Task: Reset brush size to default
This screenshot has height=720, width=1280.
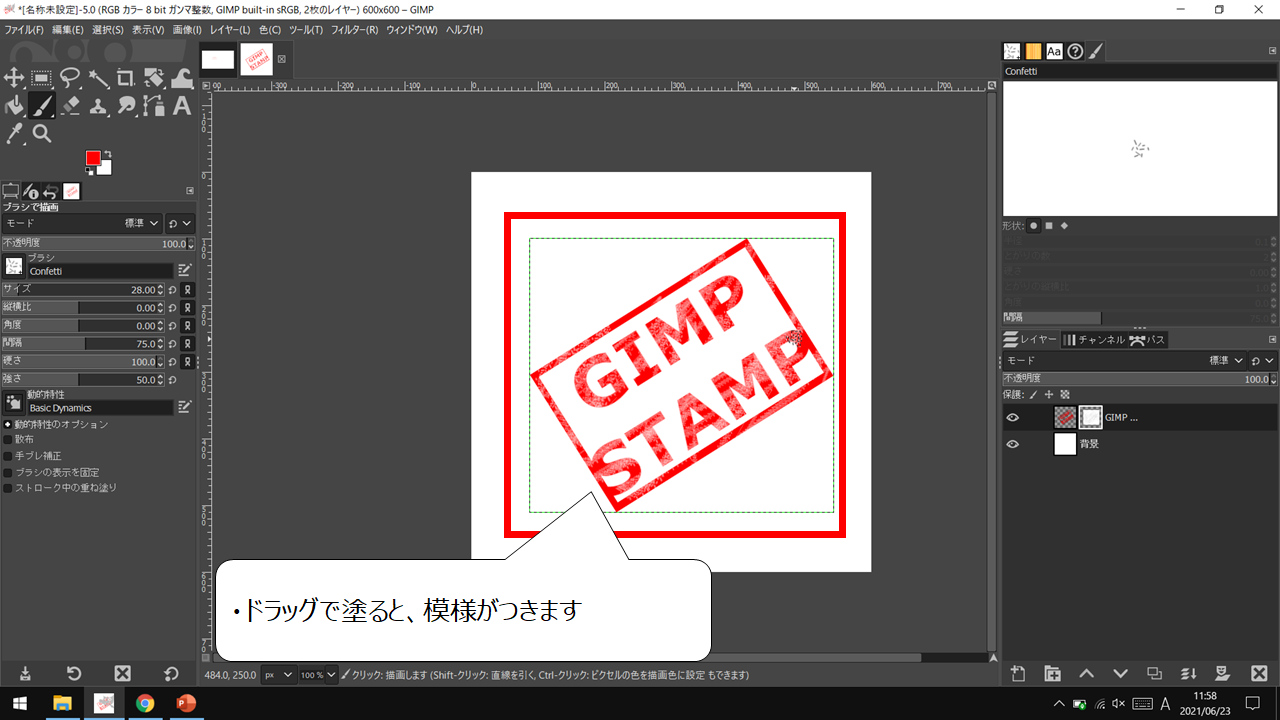Action: (172, 289)
